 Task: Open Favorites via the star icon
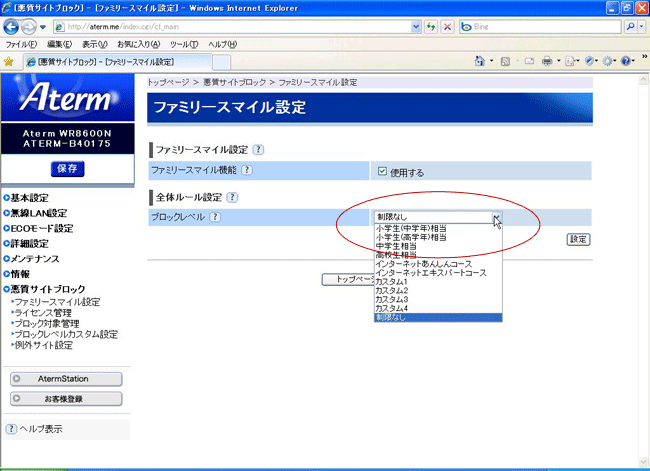9,61
